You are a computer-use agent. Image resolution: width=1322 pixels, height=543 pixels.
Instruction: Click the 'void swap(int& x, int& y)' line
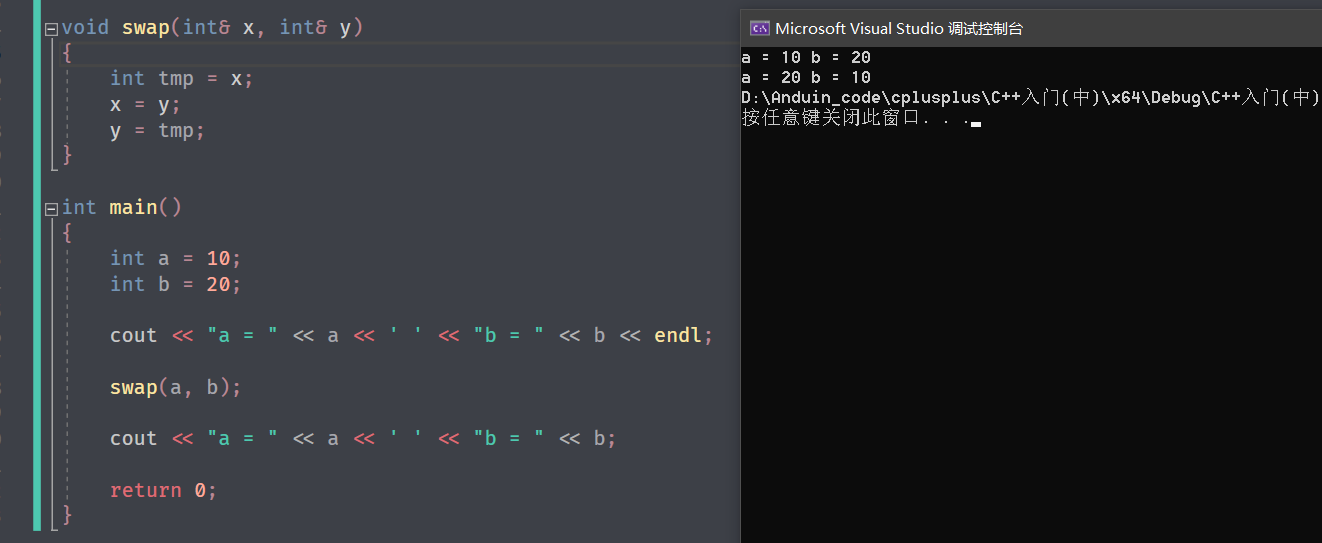(212, 28)
